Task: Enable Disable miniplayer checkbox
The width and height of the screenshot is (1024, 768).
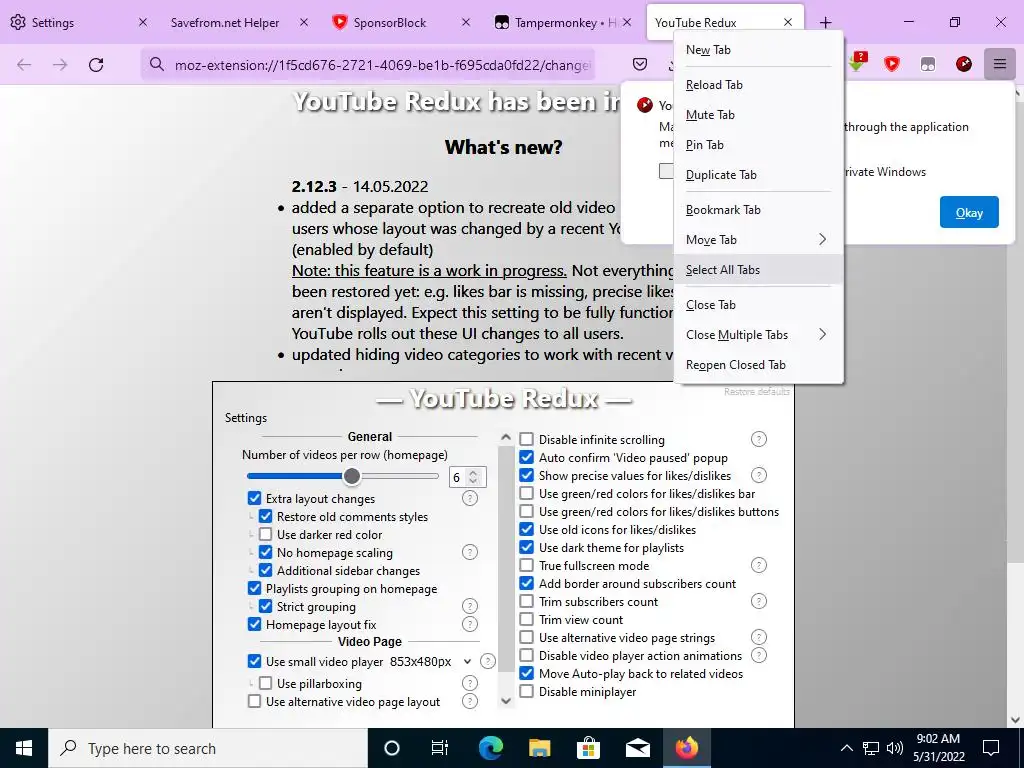Action: click(x=526, y=691)
